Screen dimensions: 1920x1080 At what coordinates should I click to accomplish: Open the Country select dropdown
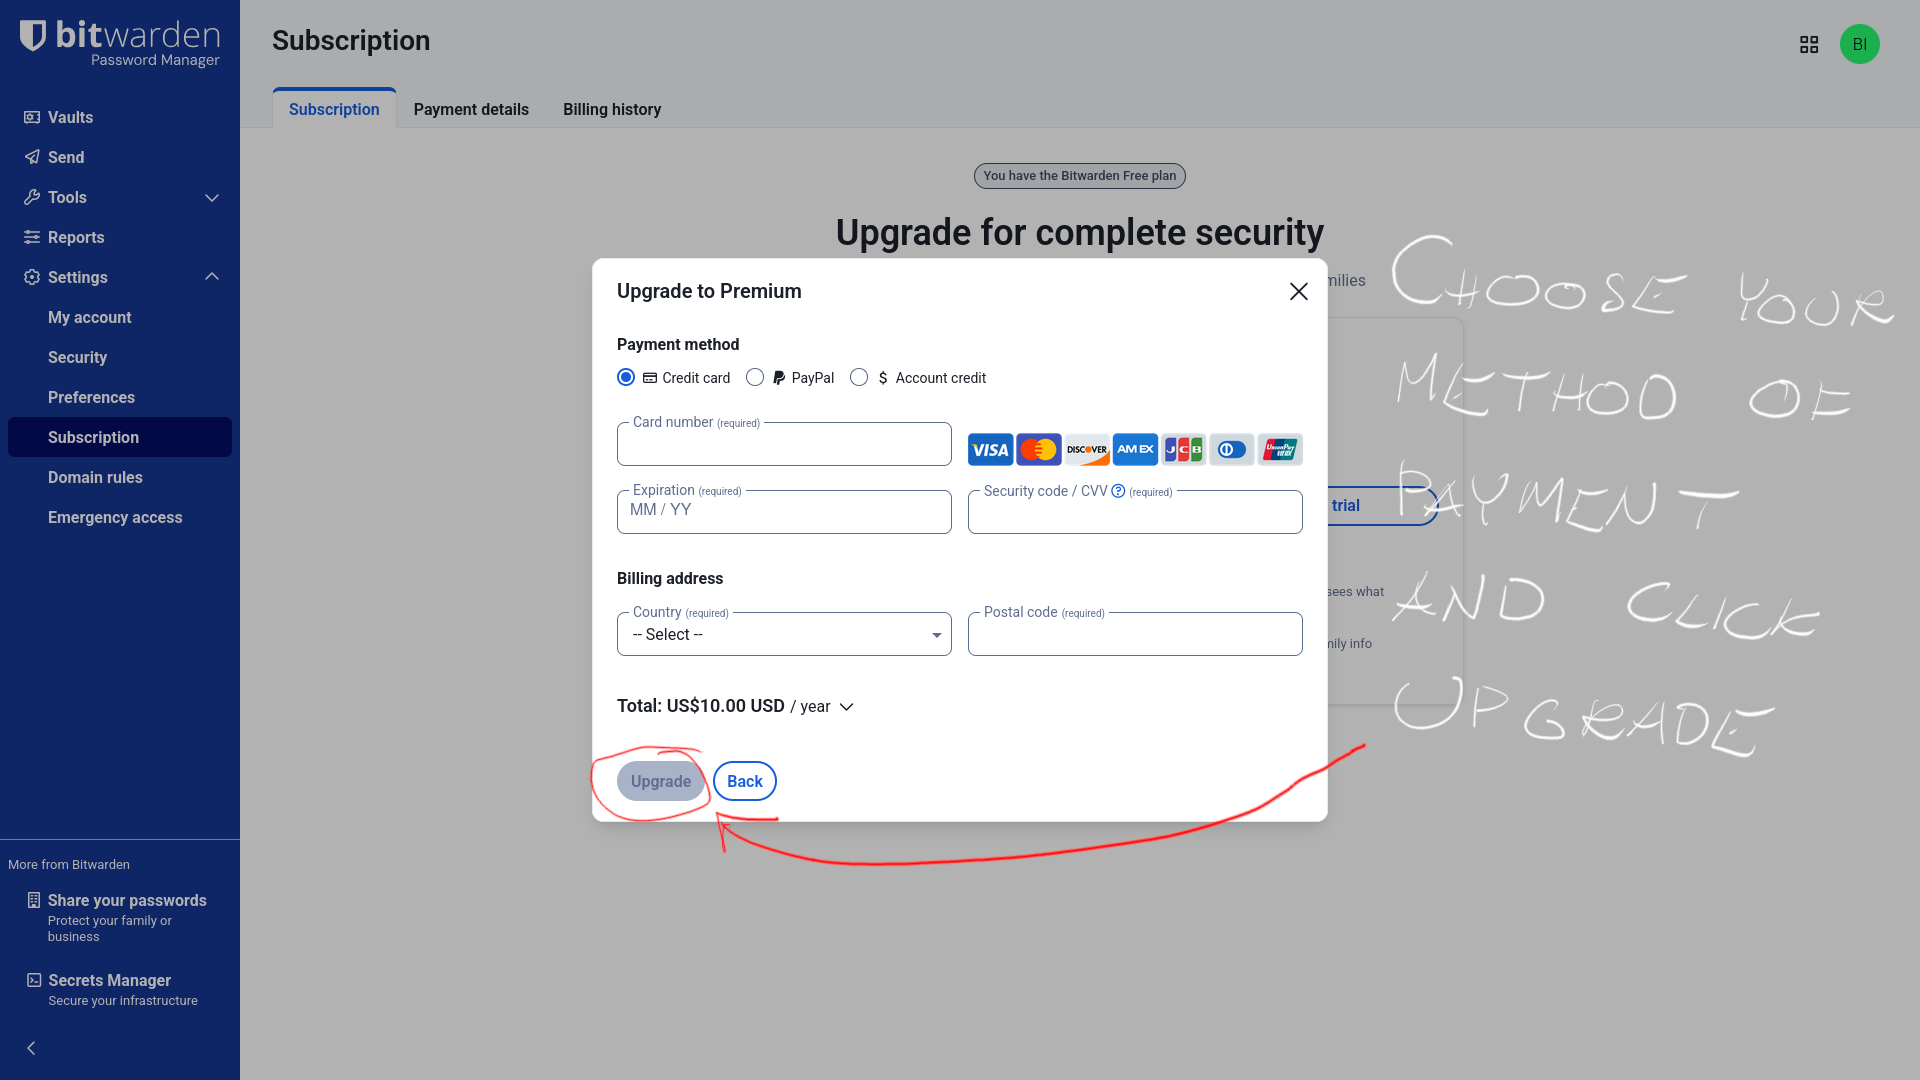point(784,635)
